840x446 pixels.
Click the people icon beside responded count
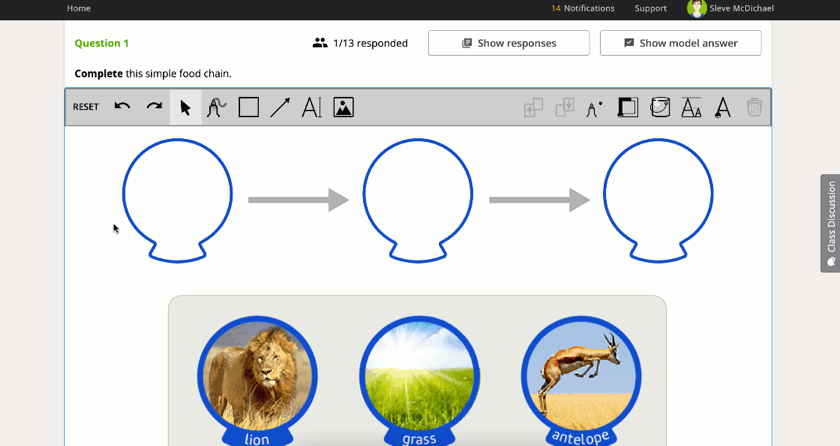coord(320,43)
